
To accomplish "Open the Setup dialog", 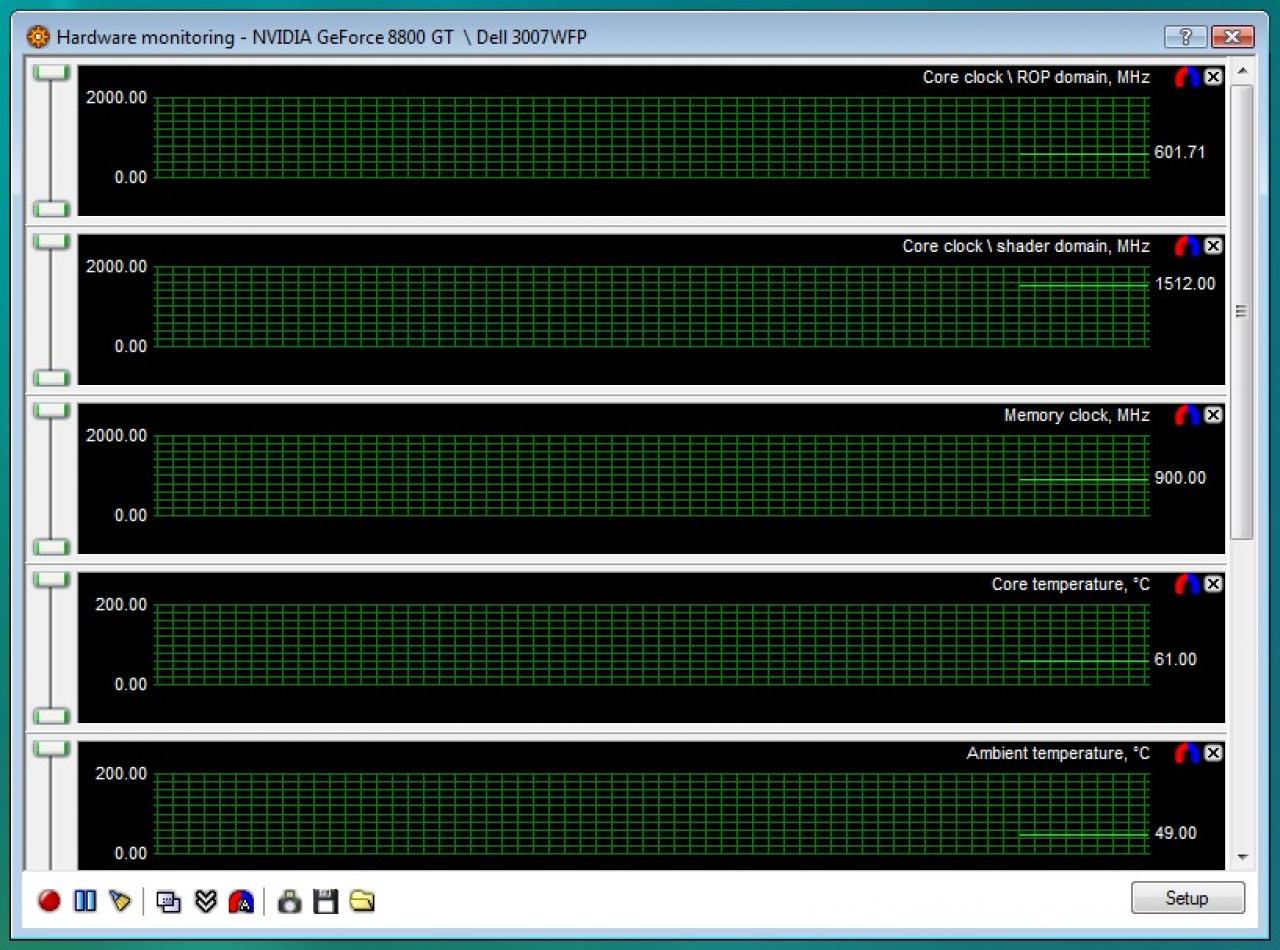I will click(x=1188, y=898).
